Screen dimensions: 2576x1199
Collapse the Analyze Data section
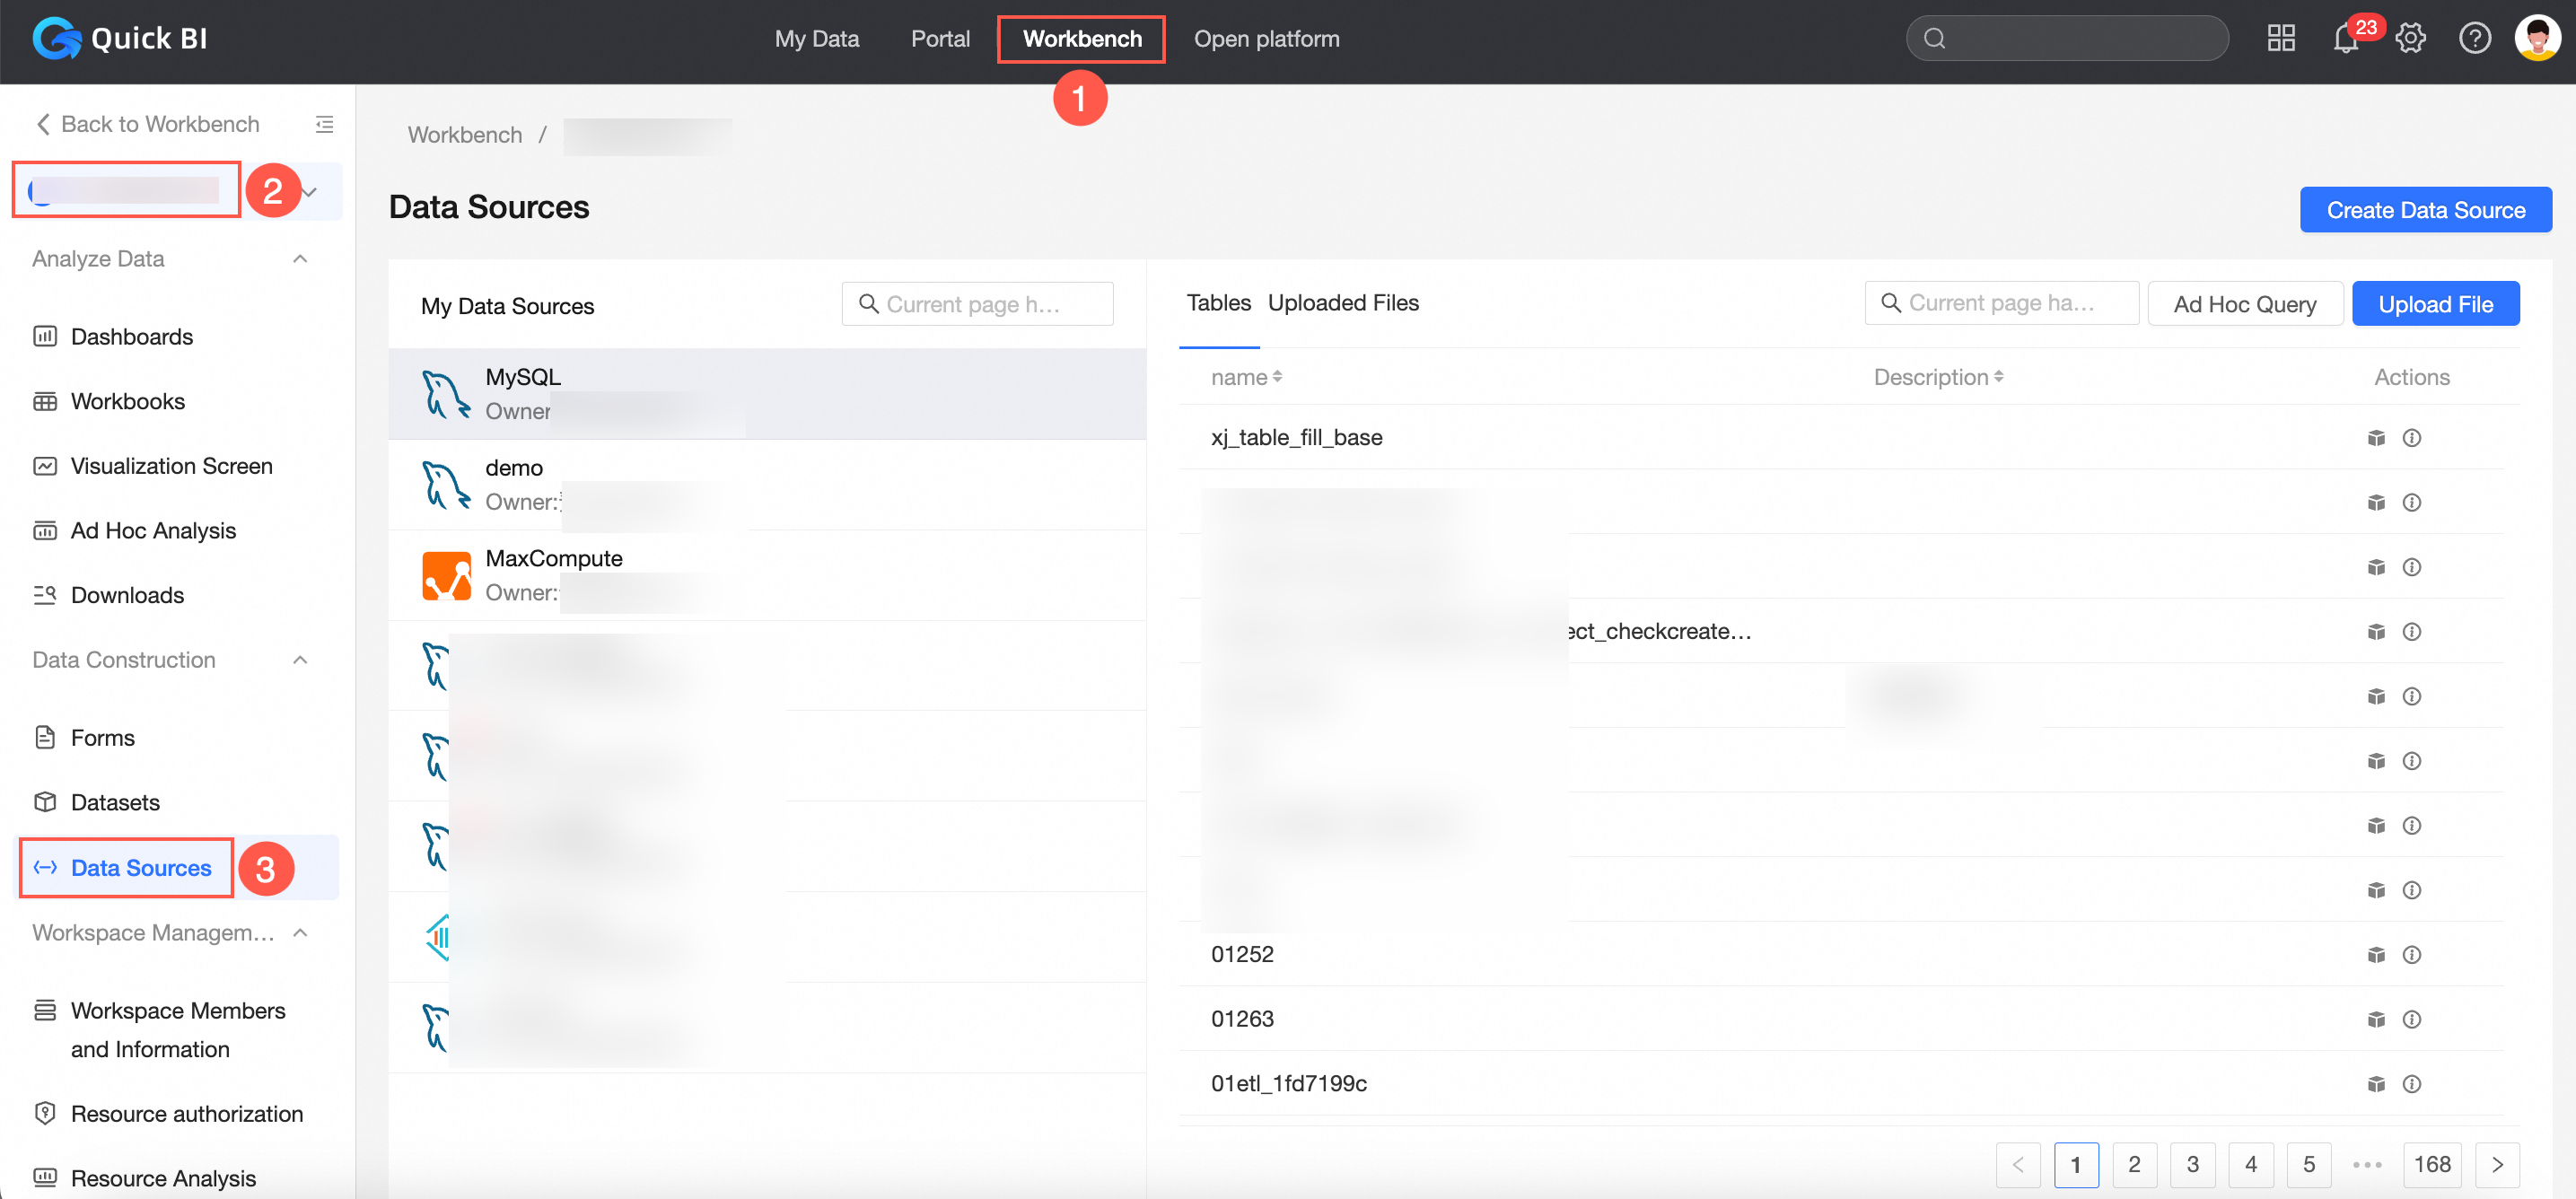pyautogui.click(x=299, y=259)
